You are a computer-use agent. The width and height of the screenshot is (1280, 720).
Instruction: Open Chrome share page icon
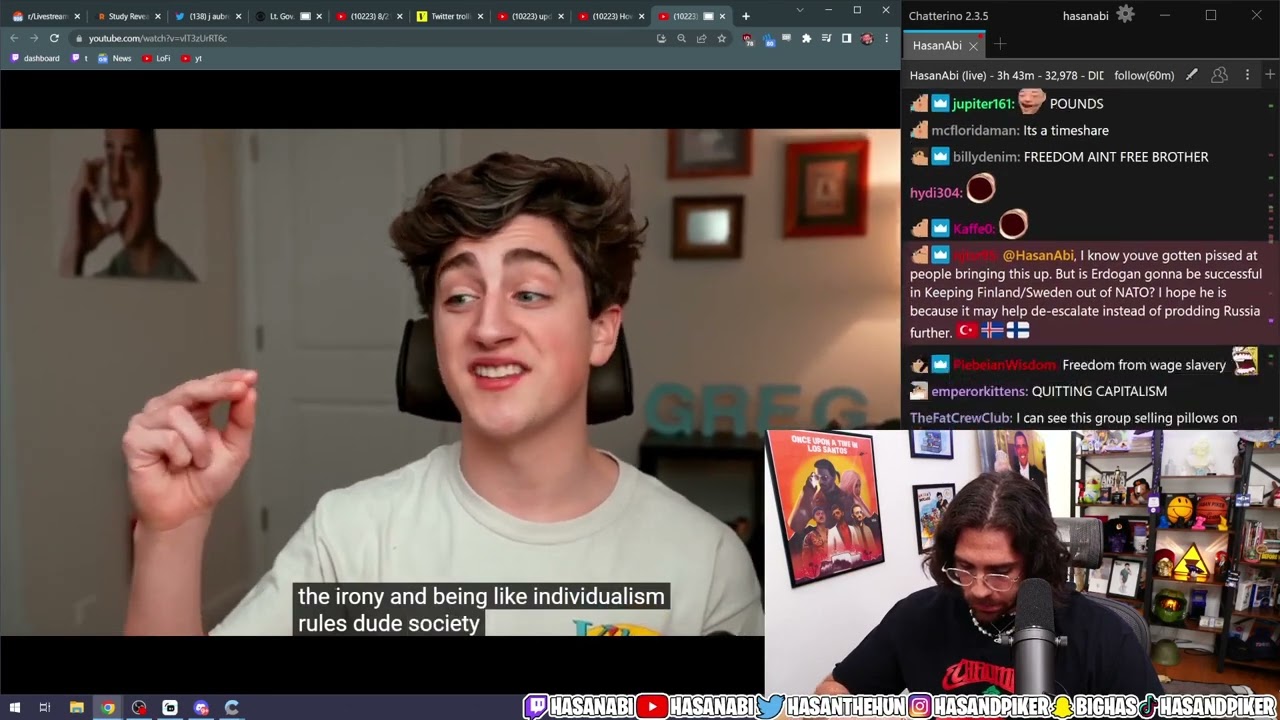click(701, 38)
